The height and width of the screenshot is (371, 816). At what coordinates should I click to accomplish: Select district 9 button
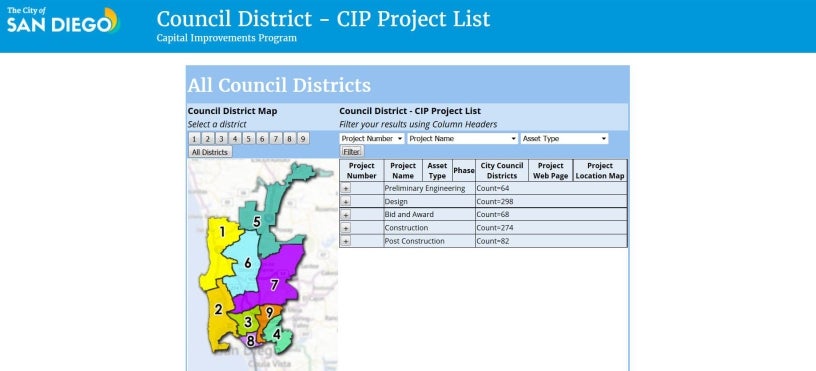302,138
